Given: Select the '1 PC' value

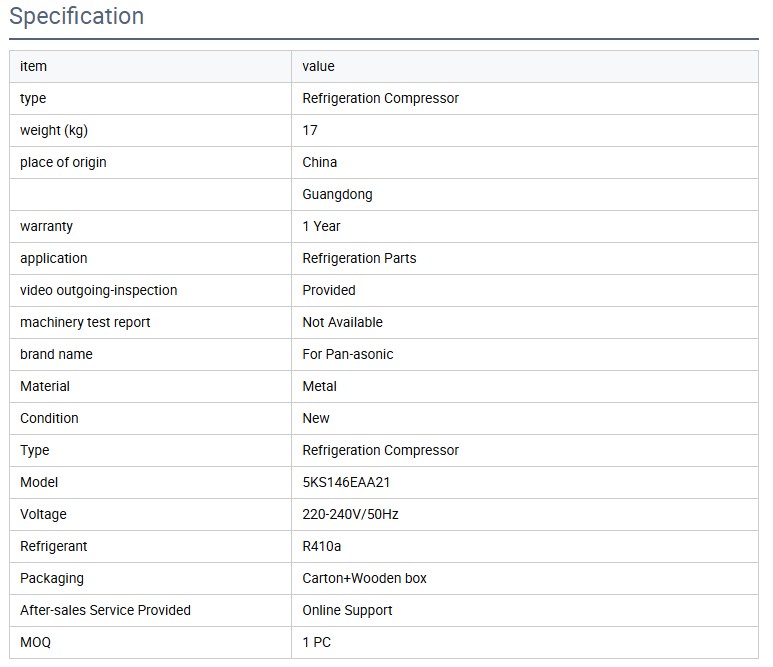Looking at the screenshot, I should [x=316, y=642].
